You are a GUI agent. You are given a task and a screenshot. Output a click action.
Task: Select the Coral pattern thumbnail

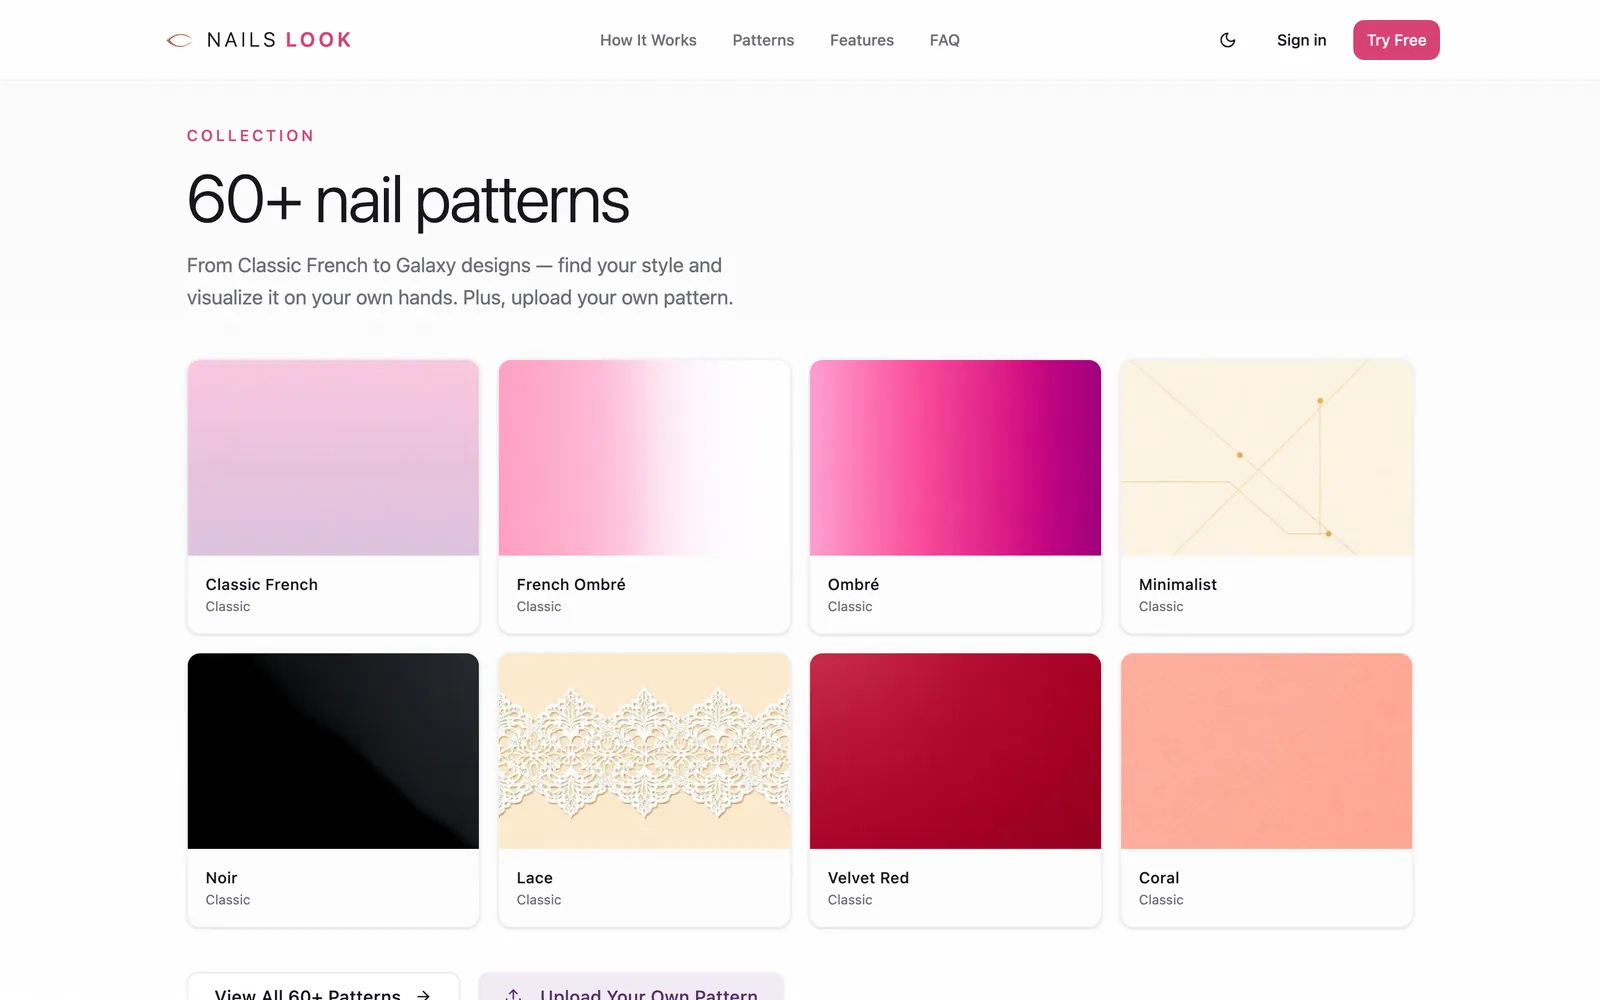pyautogui.click(x=1266, y=751)
